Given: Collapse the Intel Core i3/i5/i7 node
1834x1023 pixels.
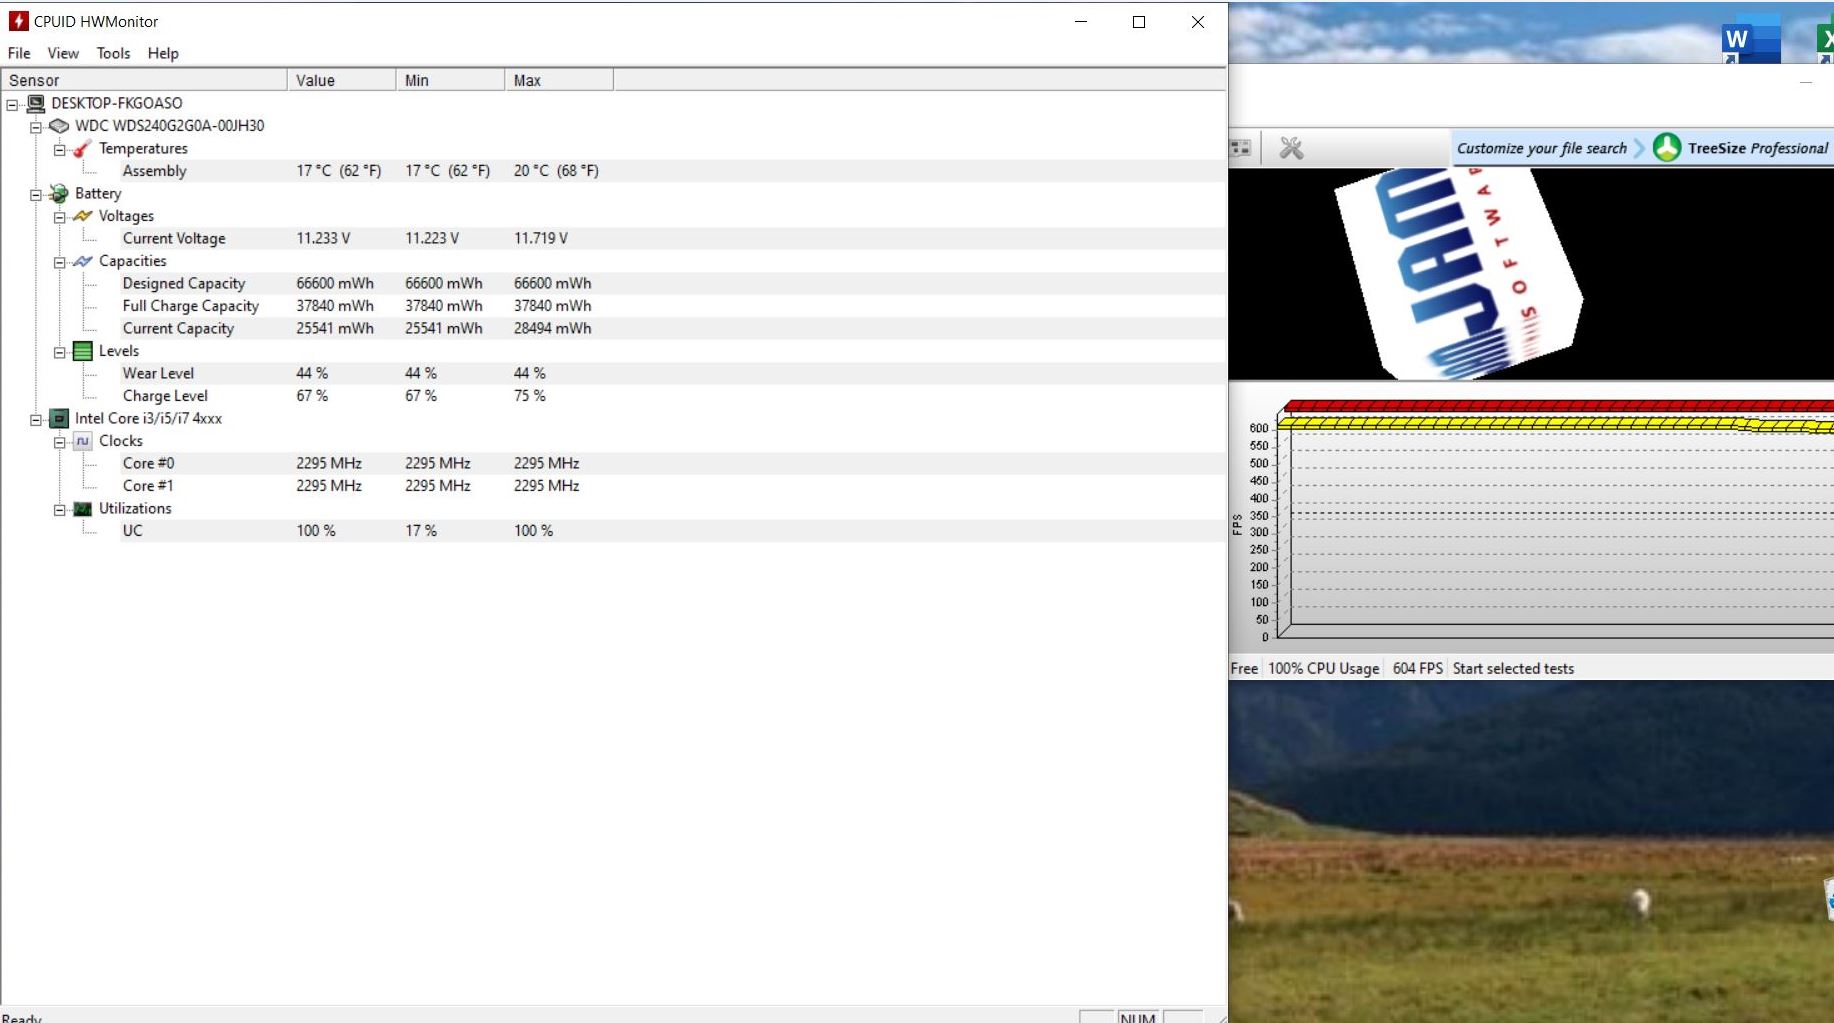Looking at the screenshot, I should (x=36, y=419).
